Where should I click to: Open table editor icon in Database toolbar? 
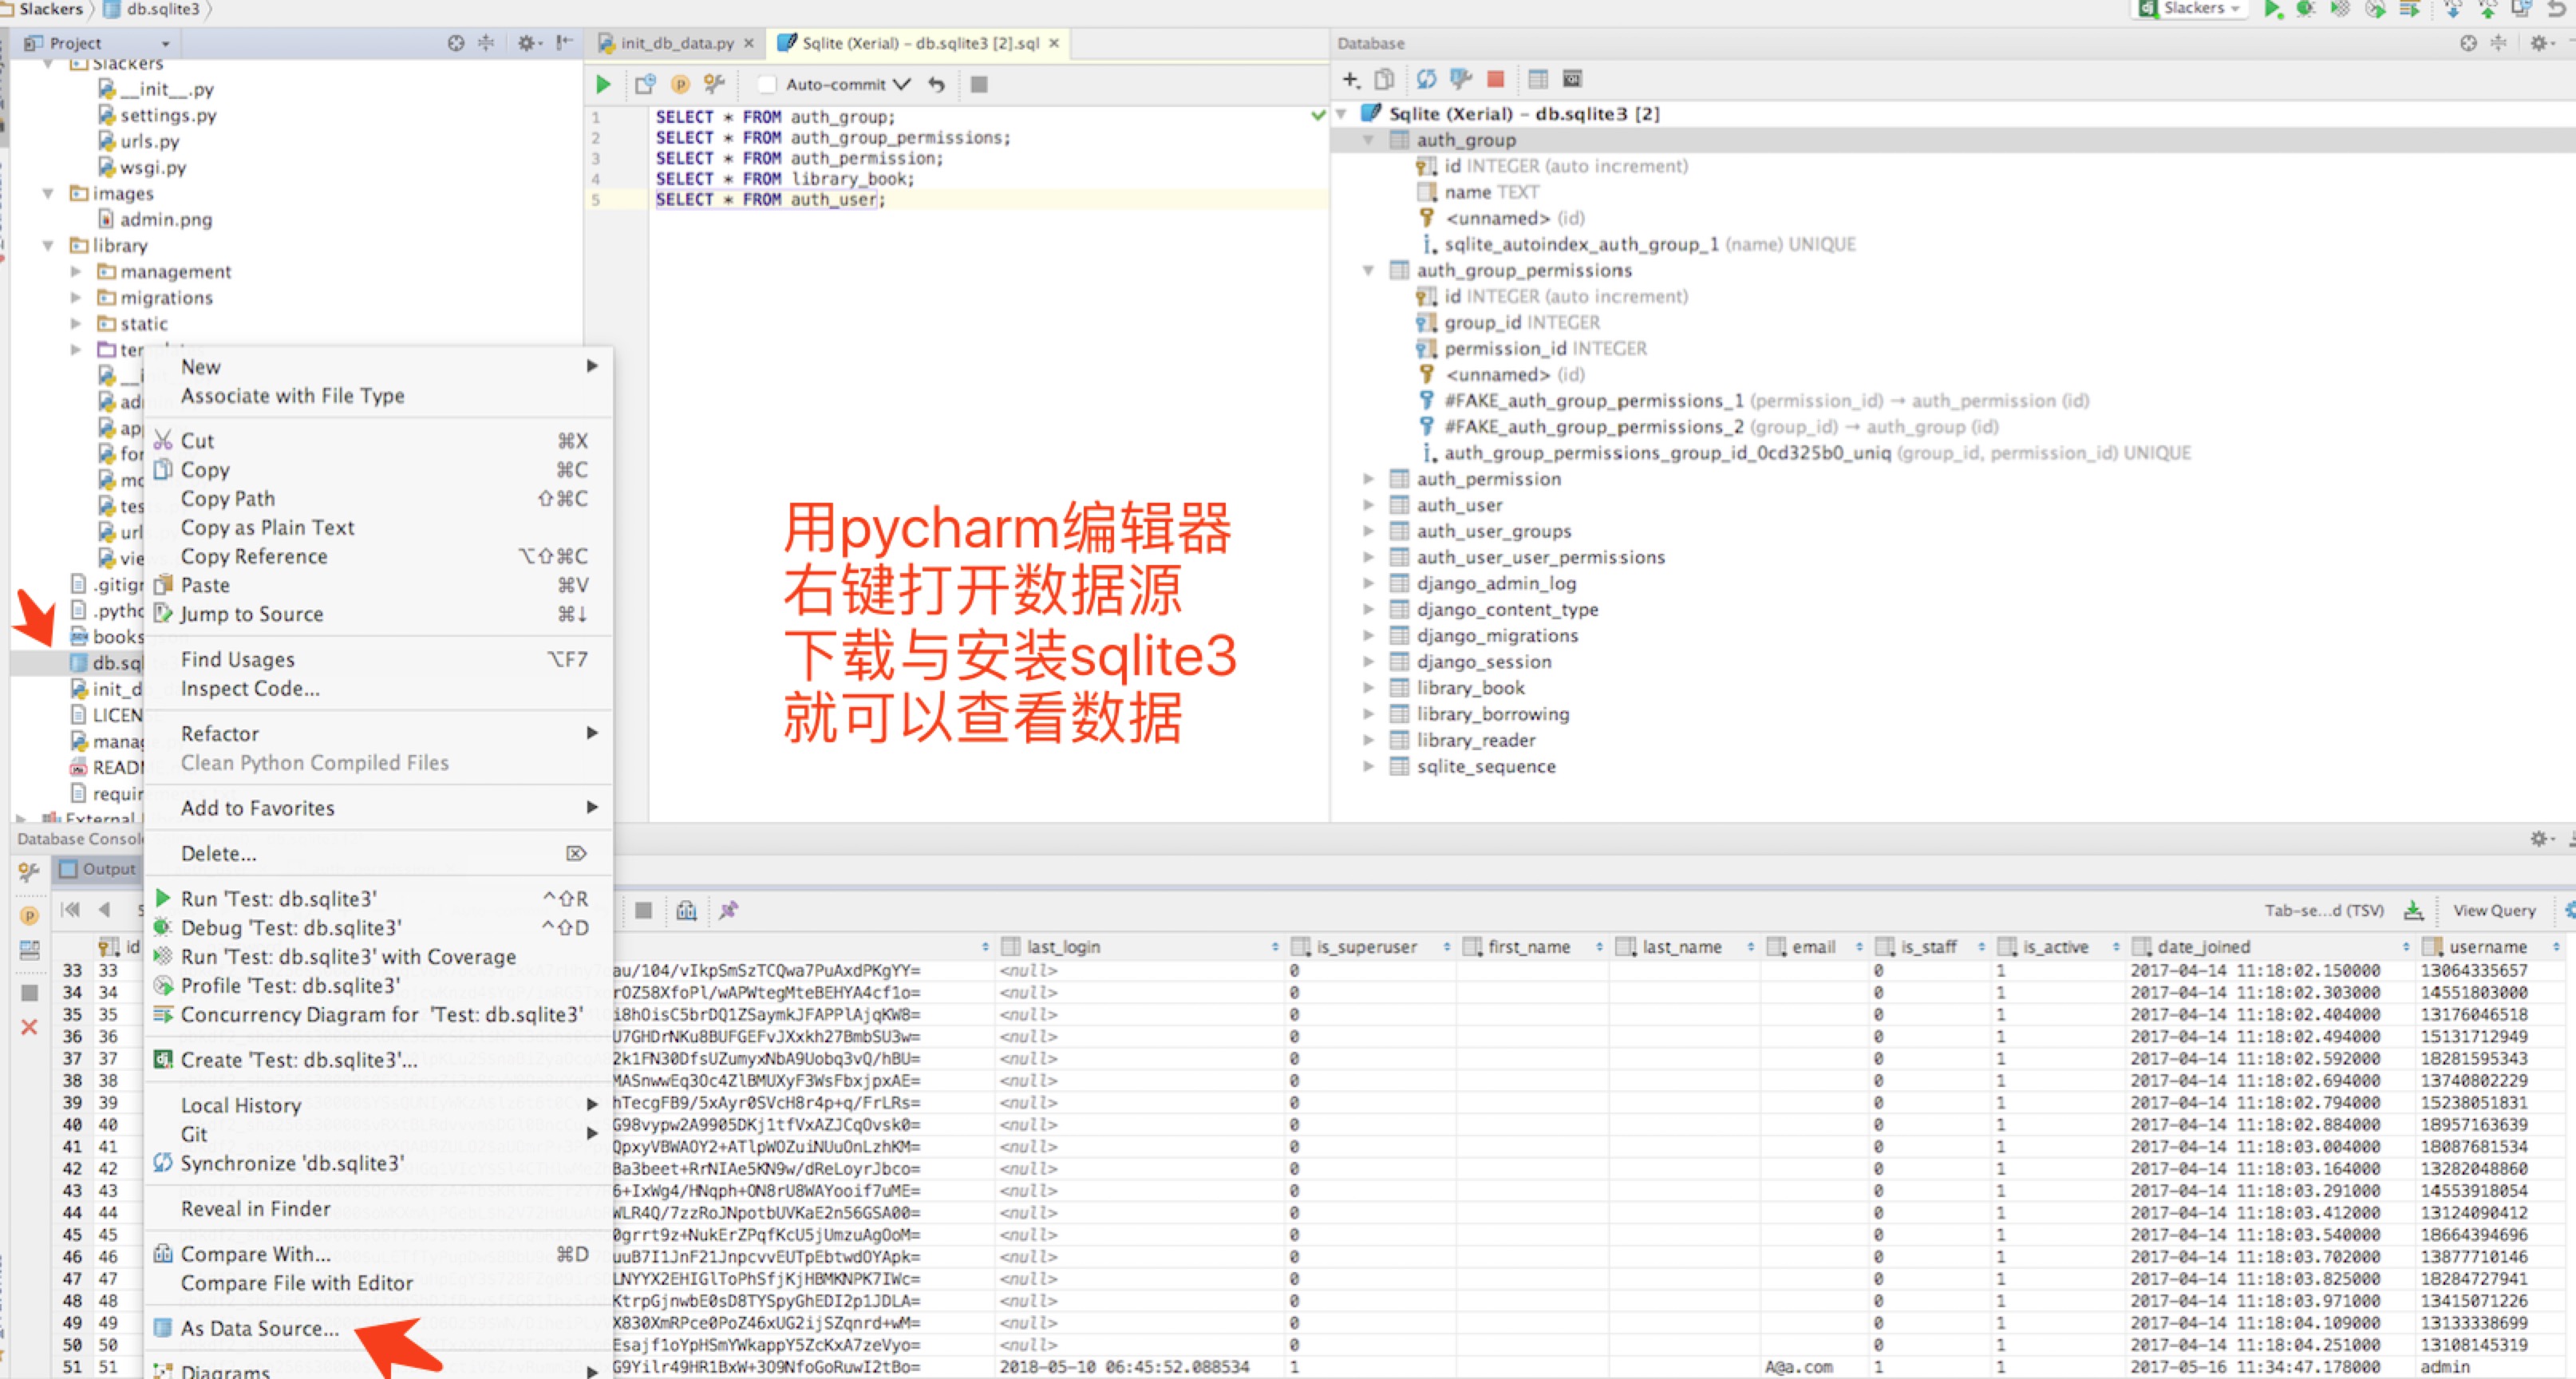coord(1538,79)
